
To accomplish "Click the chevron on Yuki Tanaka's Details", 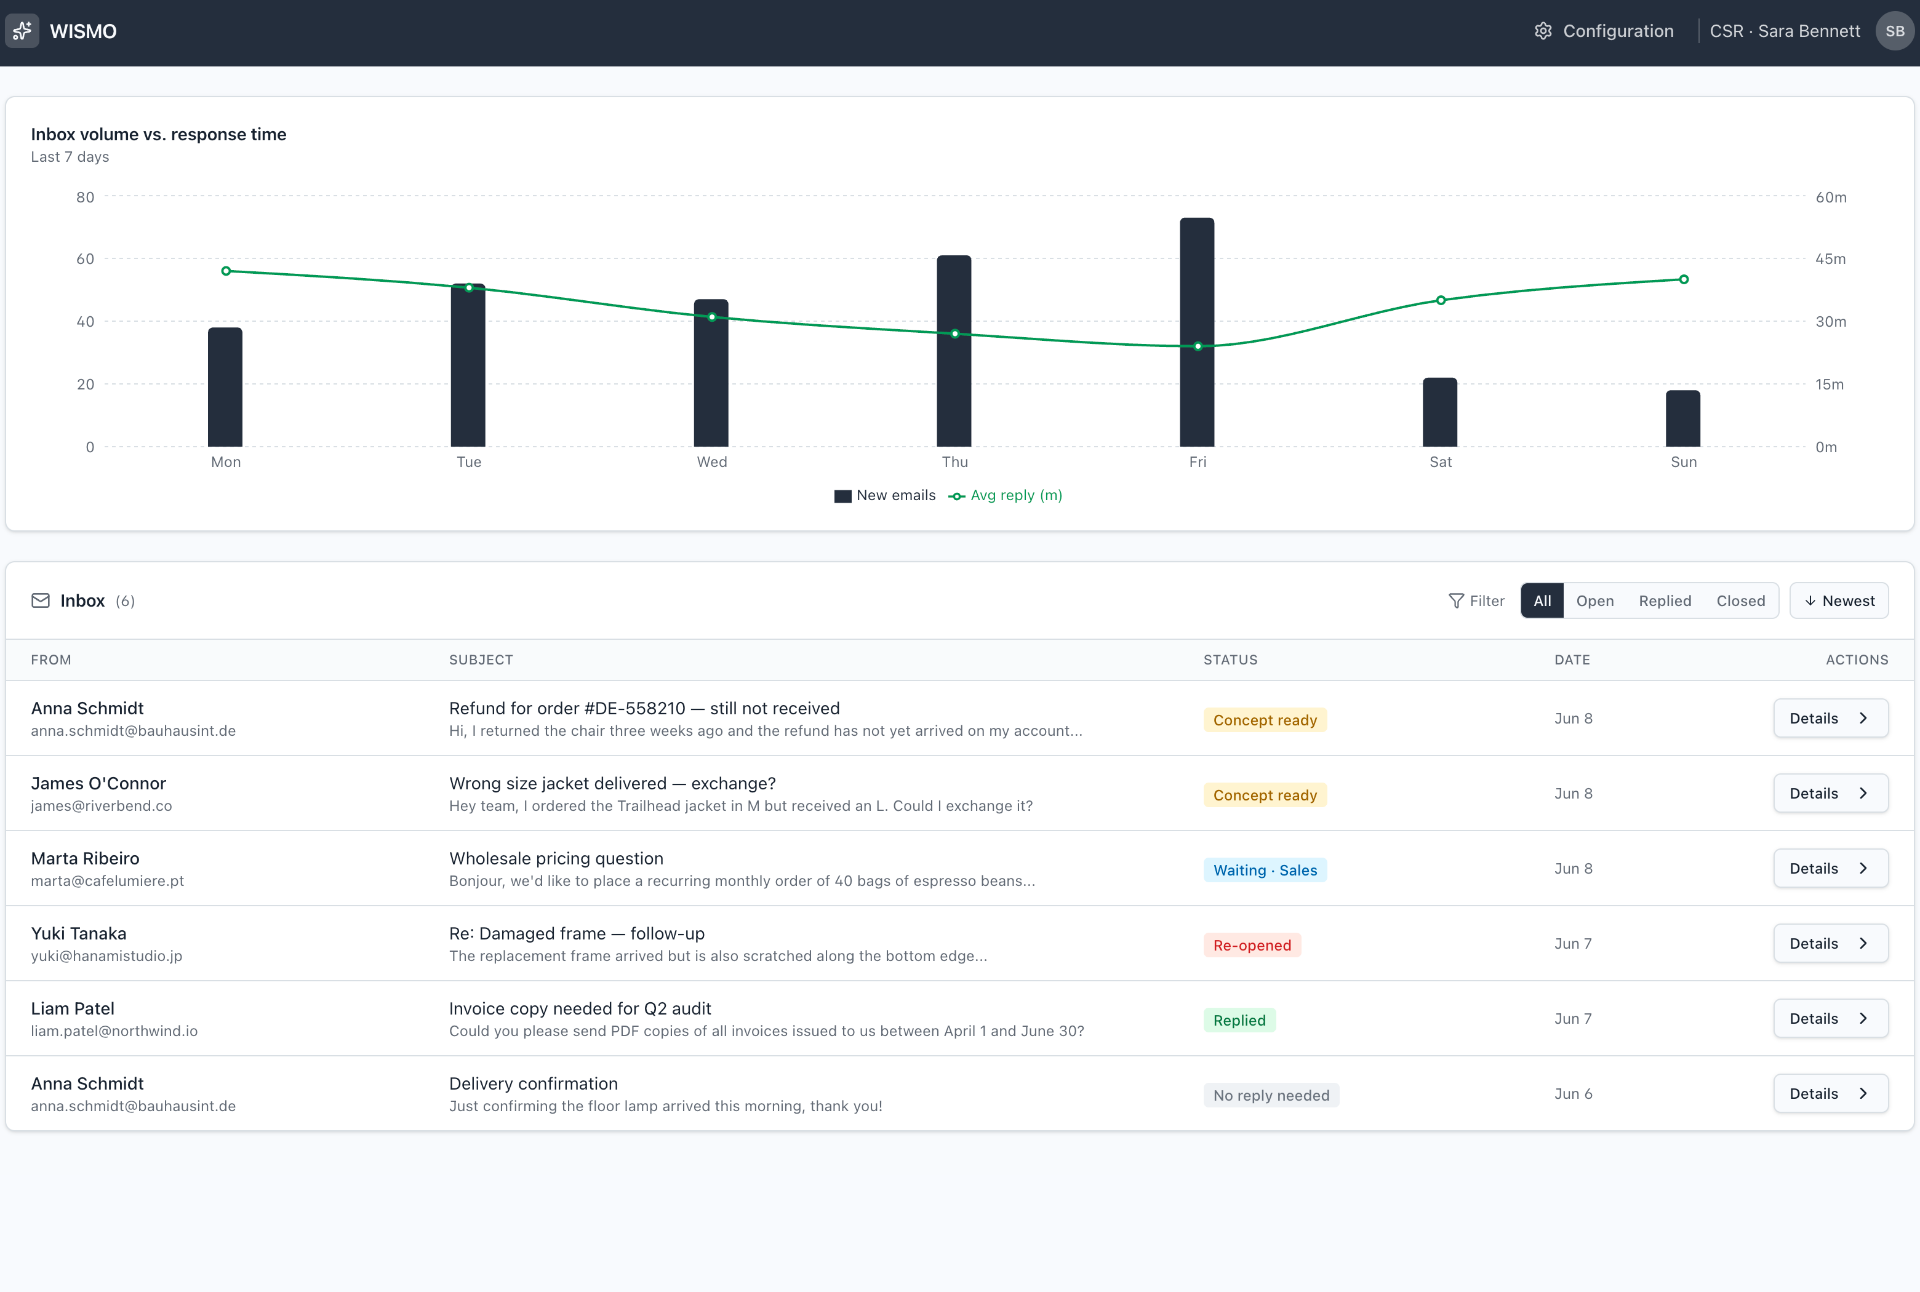I will 1863,944.
